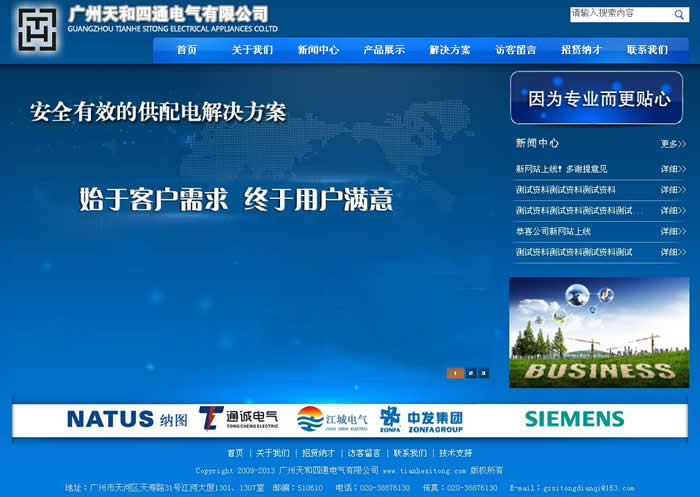Open the 中发集团 ZONFA logo
Viewport: 700px width, 497px height.
(421, 419)
